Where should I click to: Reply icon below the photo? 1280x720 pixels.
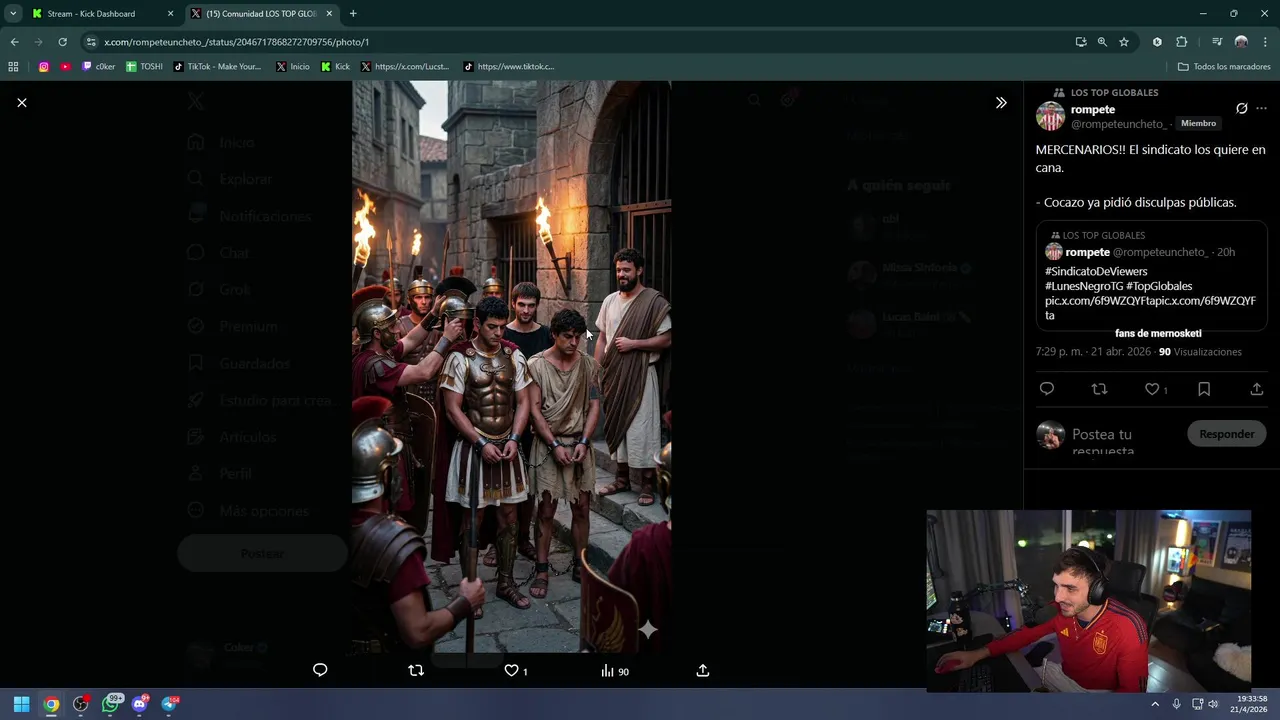320,670
